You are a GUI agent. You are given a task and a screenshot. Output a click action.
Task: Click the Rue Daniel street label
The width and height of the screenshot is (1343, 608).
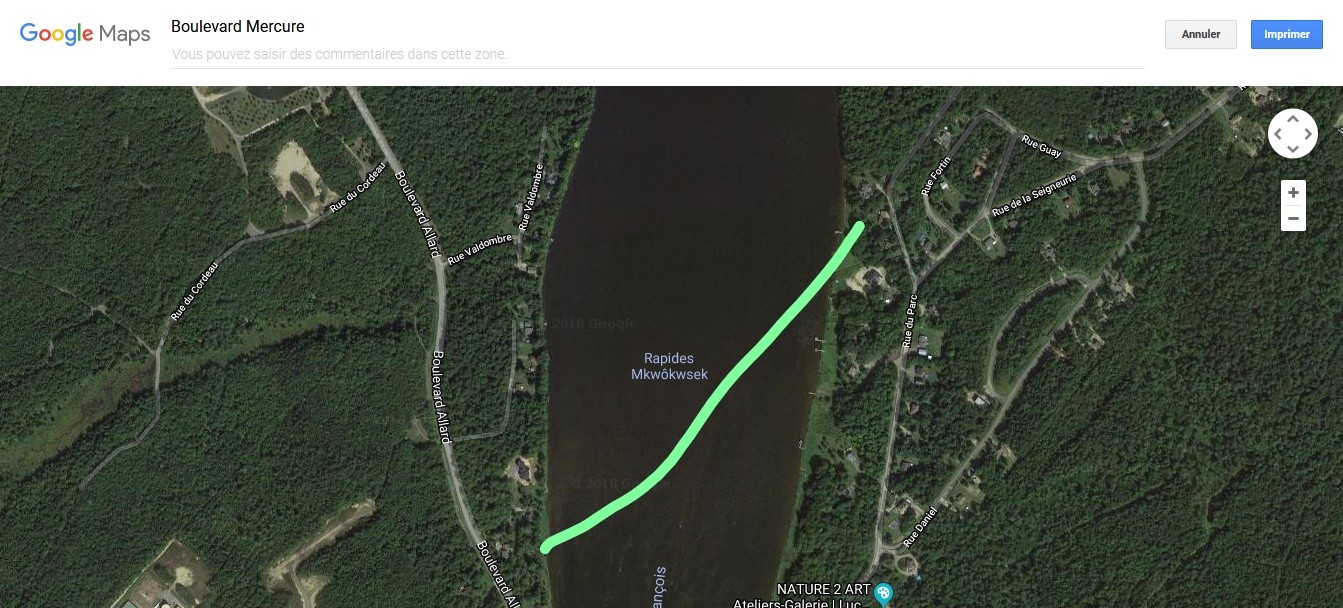coord(920,528)
